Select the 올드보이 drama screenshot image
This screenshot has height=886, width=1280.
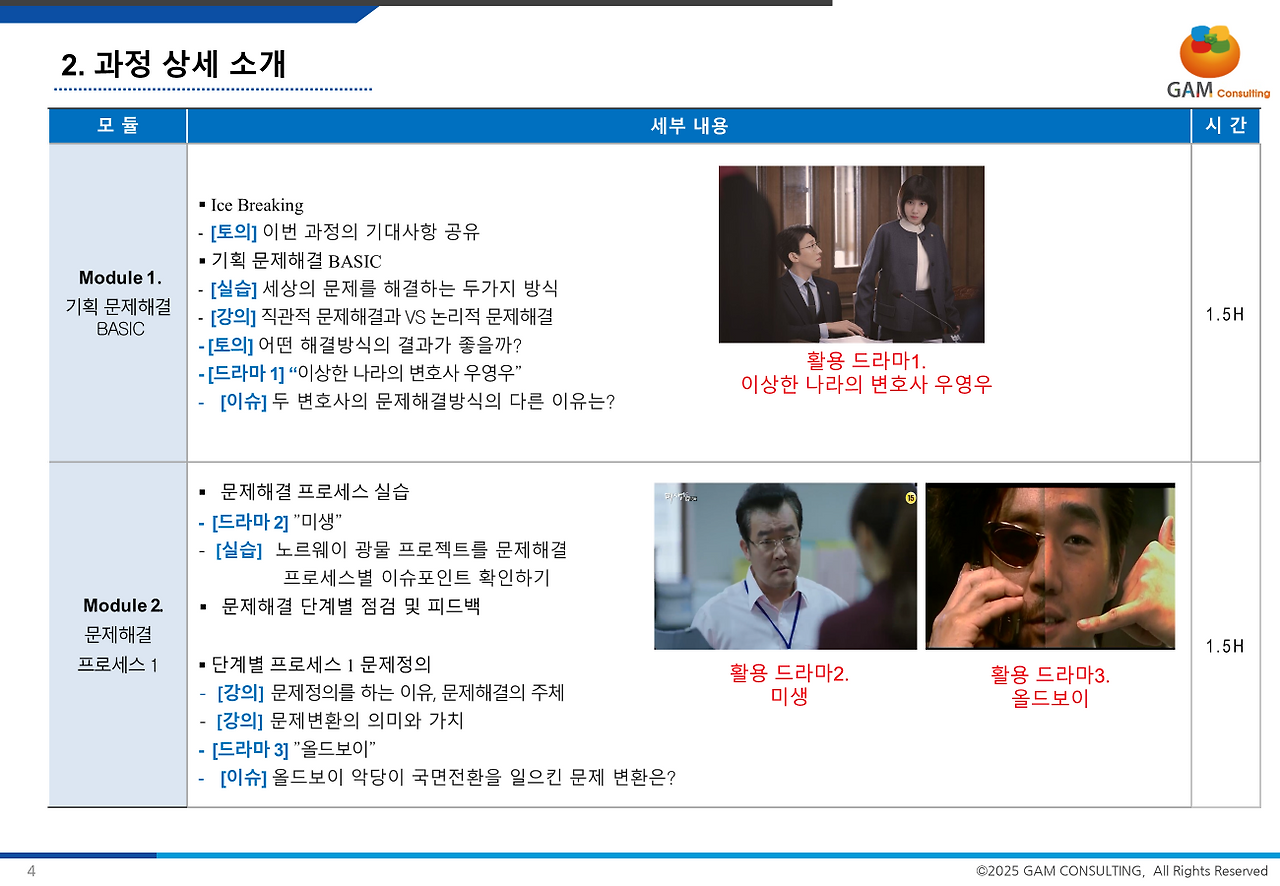pos(1049,565)
